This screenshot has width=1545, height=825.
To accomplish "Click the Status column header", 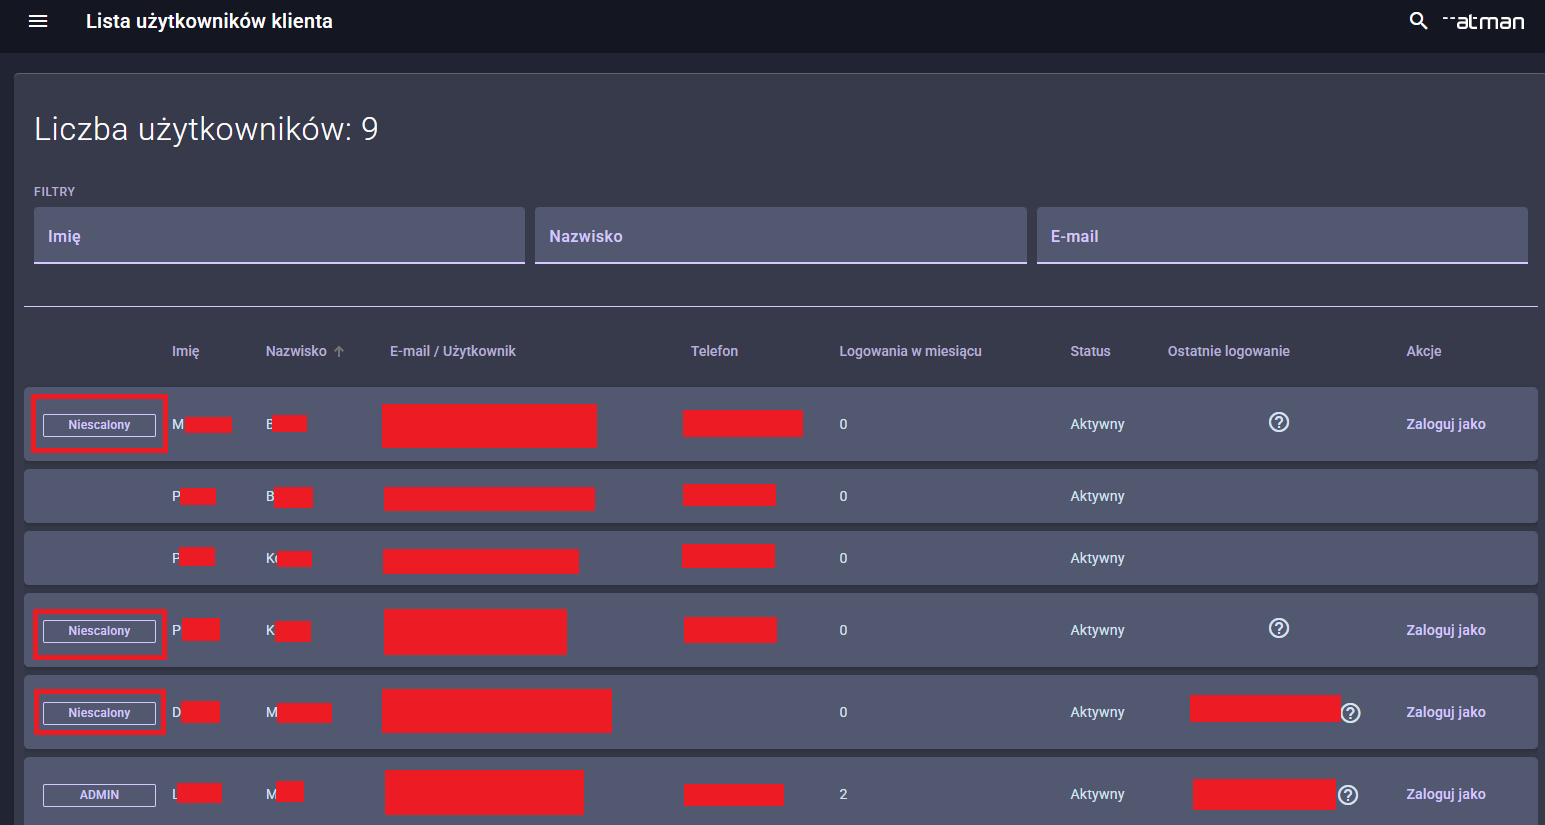I will (1090, 351).
